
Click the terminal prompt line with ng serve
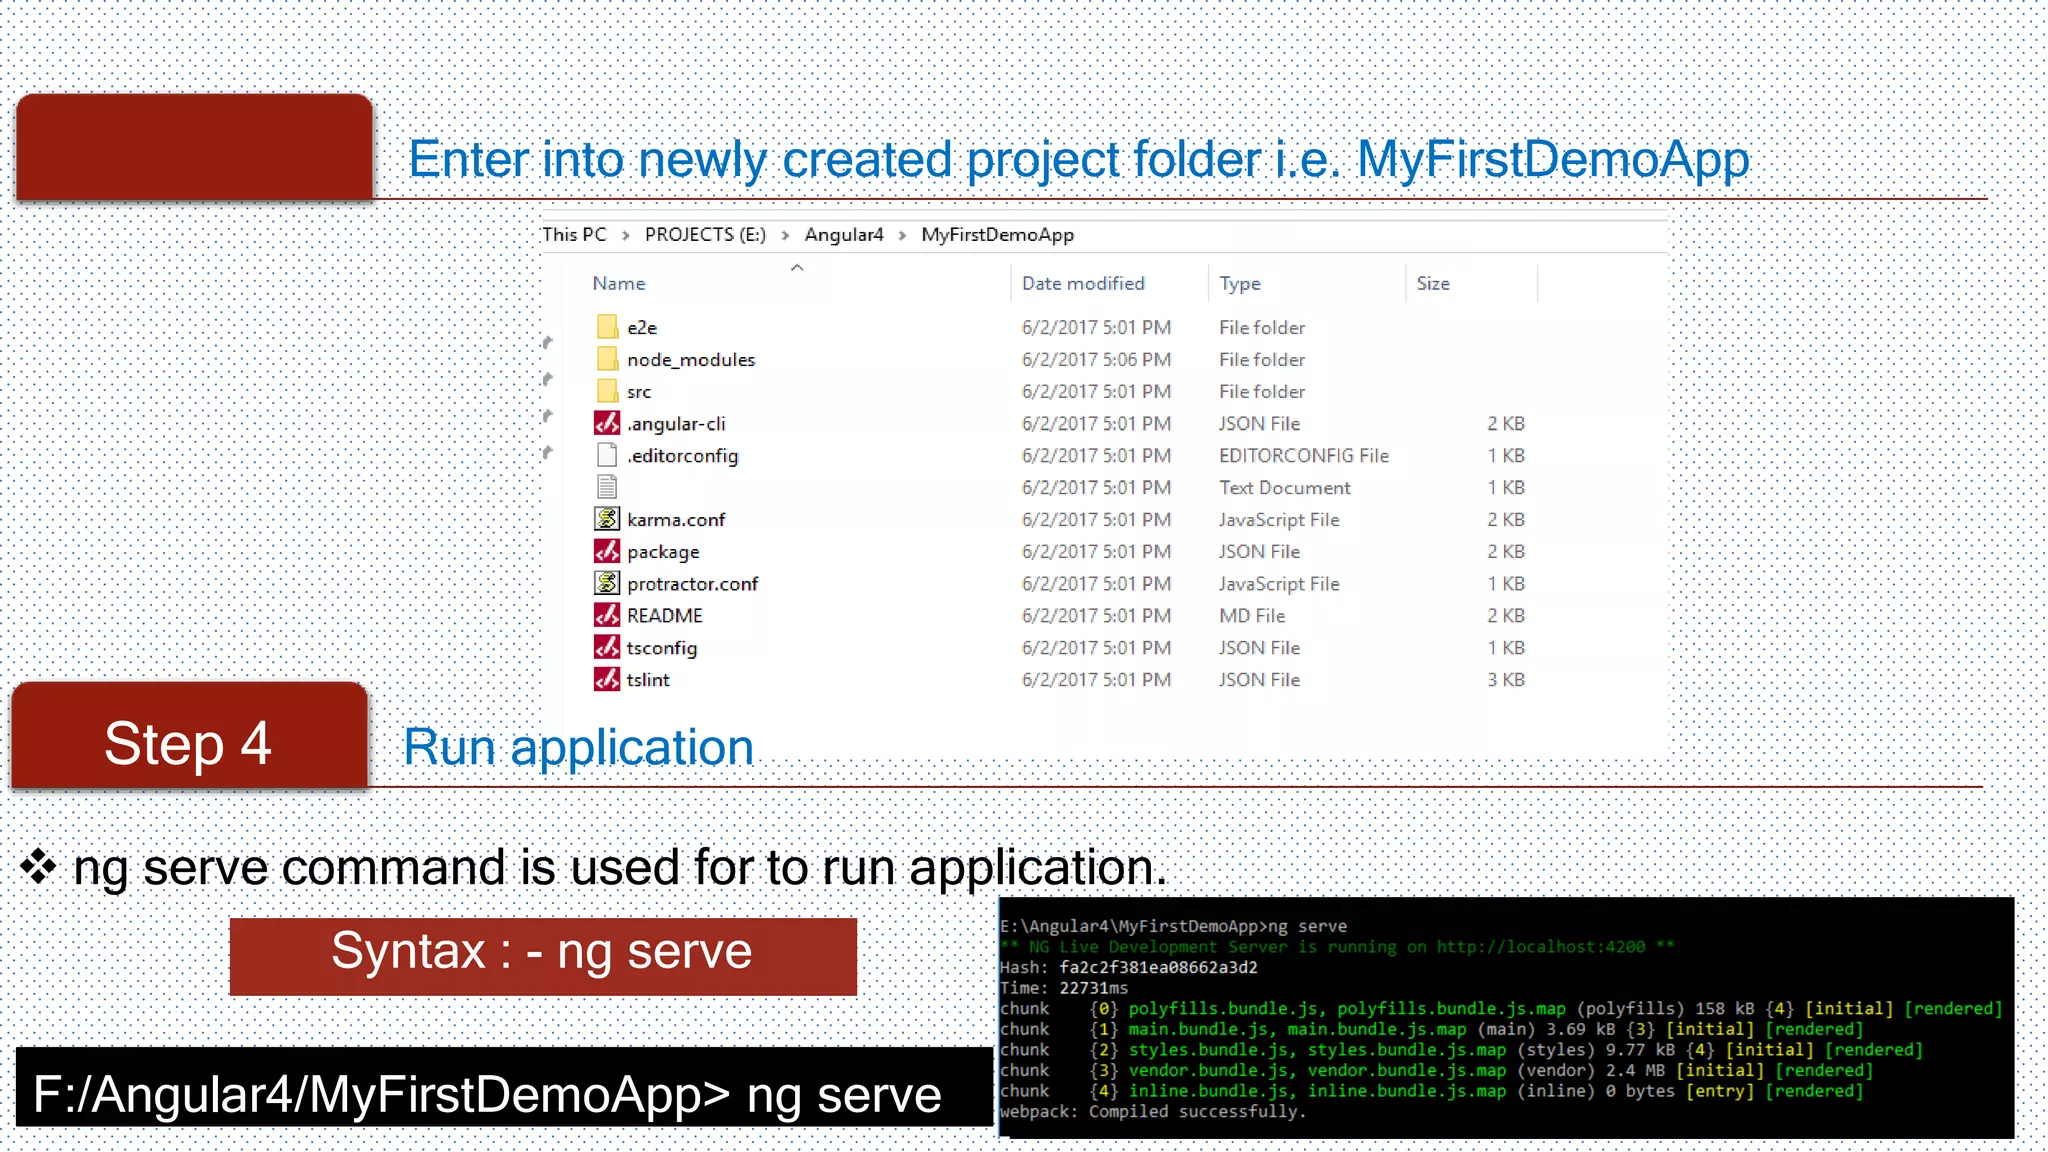(x=1173, y=926)
